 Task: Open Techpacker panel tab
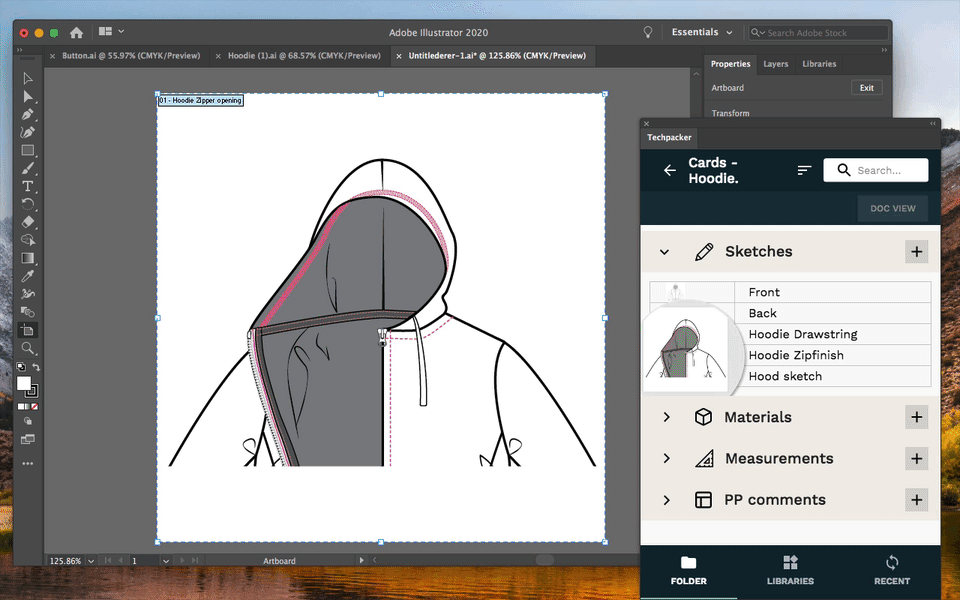click(669, 137)
